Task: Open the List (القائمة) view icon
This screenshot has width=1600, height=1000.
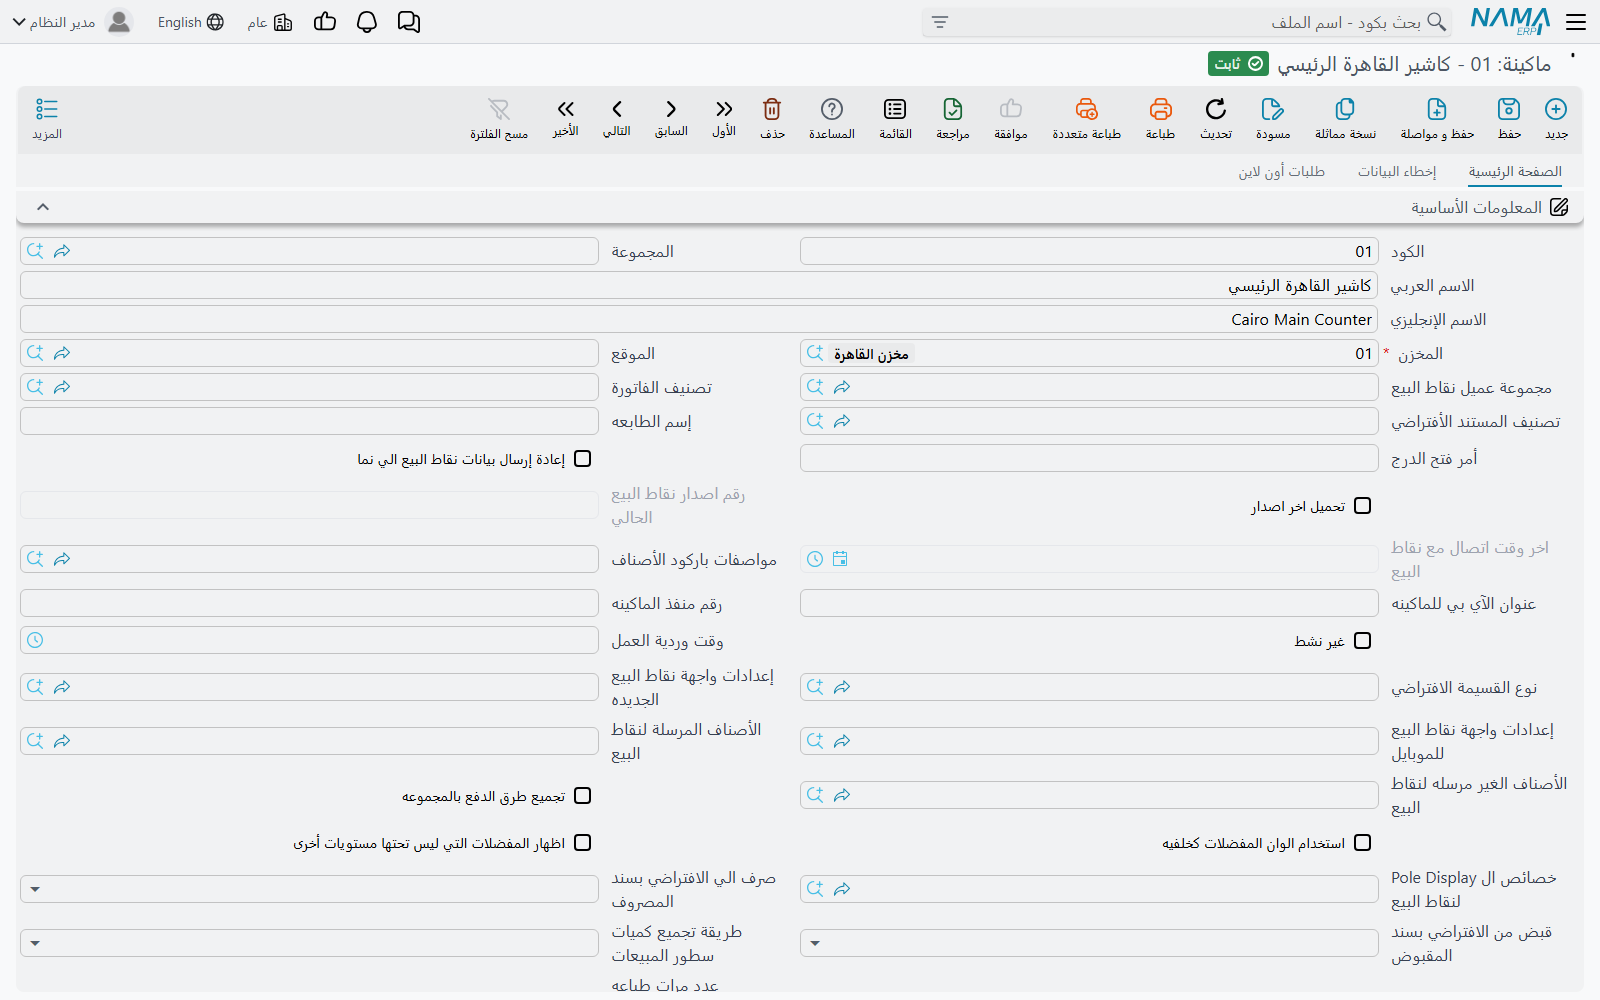Action: coord(895,109)
